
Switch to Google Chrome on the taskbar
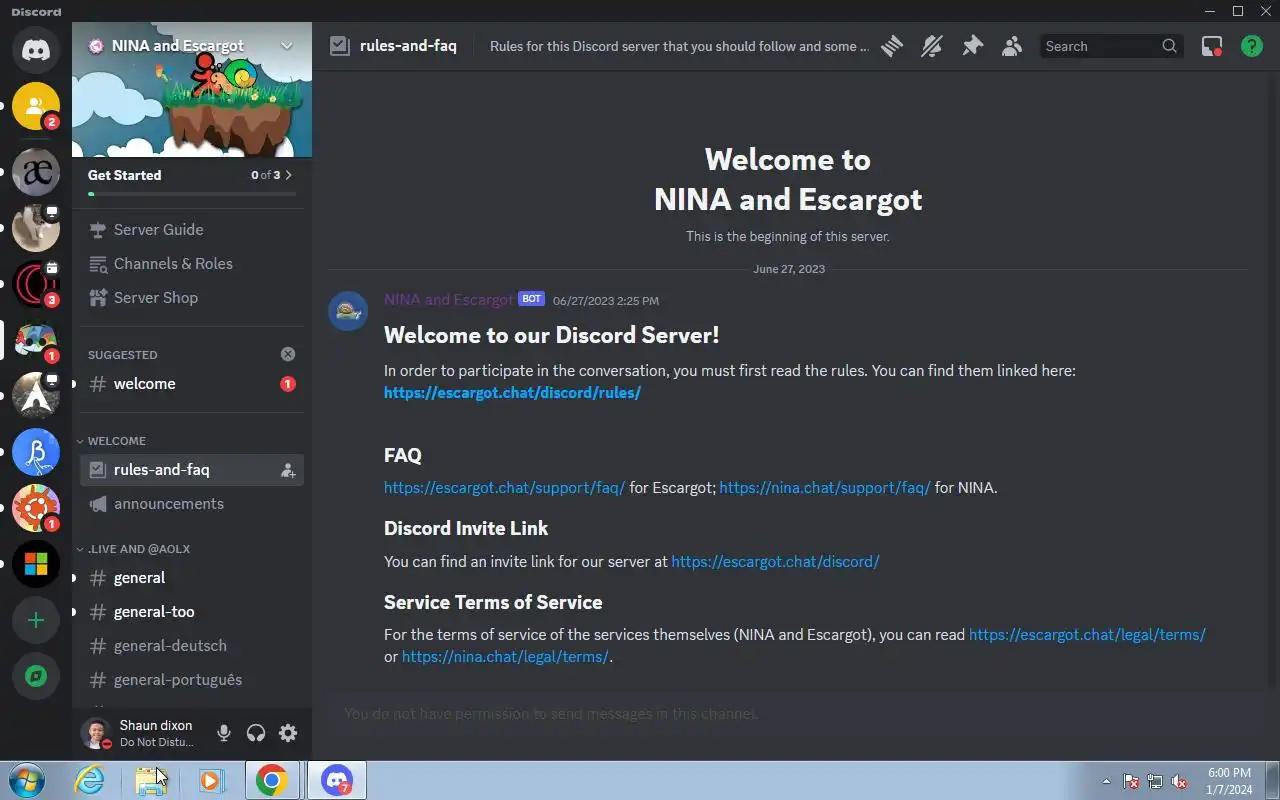point(272,780)
